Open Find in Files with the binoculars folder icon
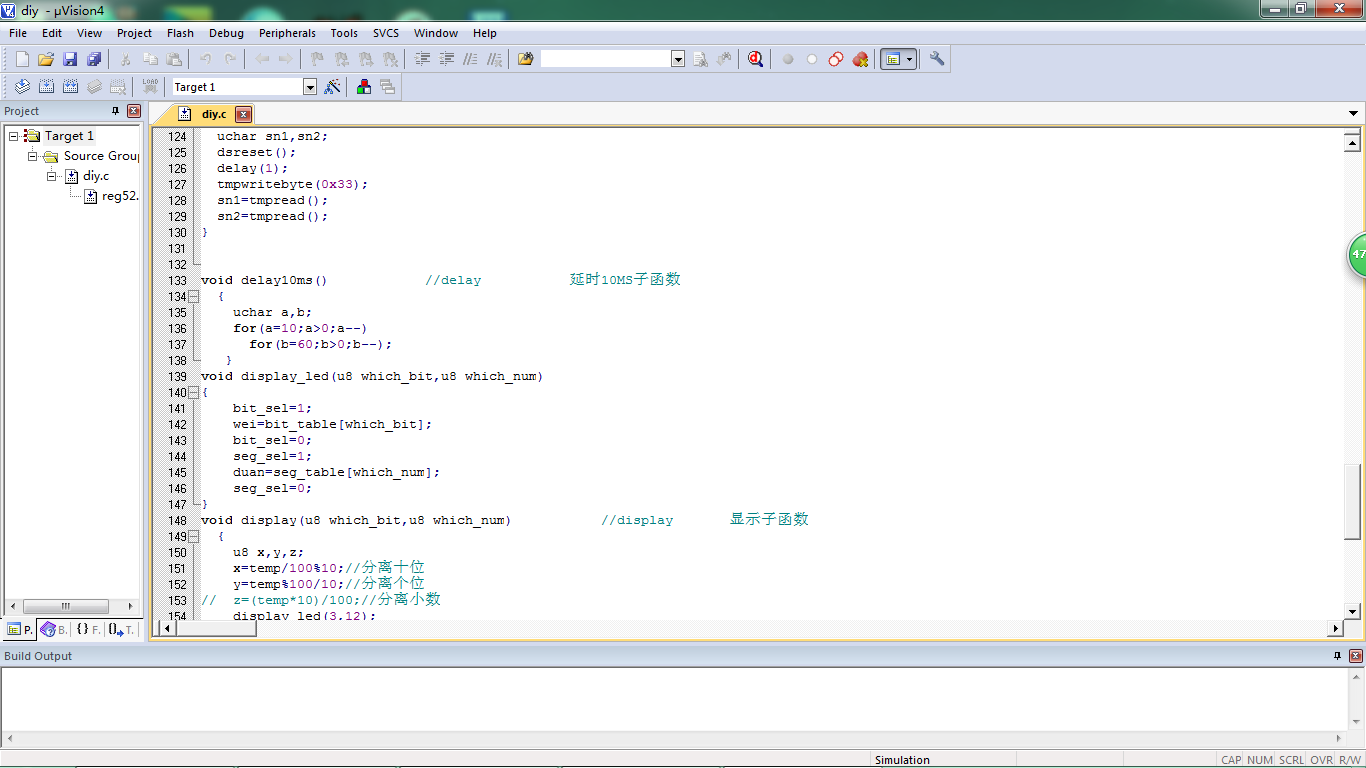Image resolution: width=1366 pixels, height=768 pixels. click(x=525, y=60)
